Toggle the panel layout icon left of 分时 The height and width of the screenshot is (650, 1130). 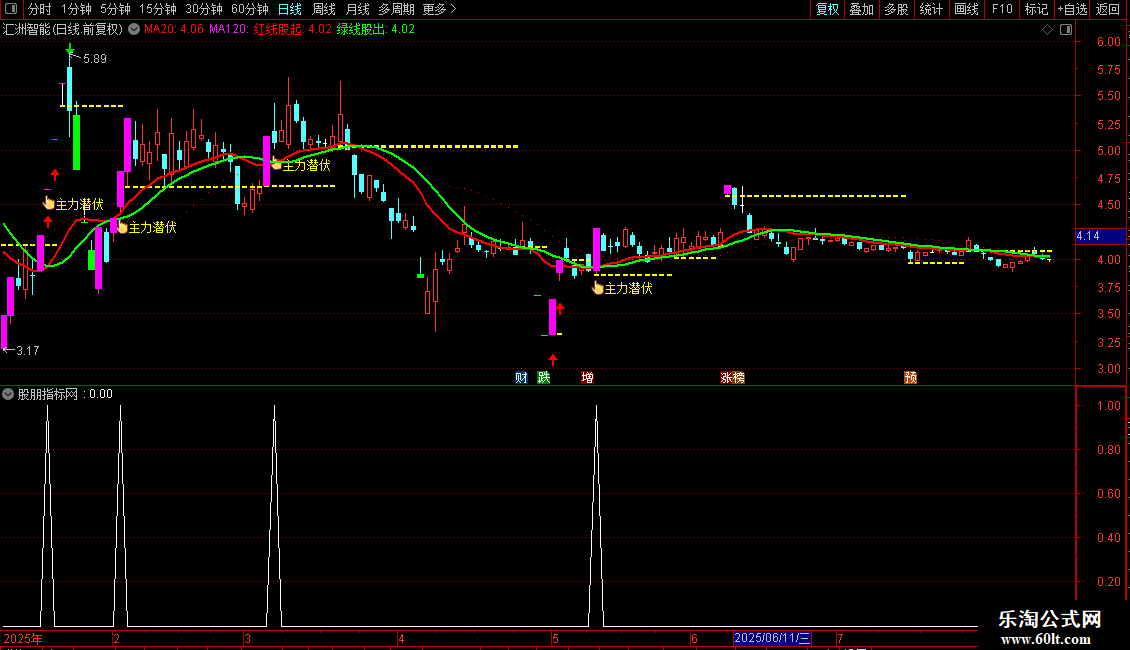pos(11,9)
